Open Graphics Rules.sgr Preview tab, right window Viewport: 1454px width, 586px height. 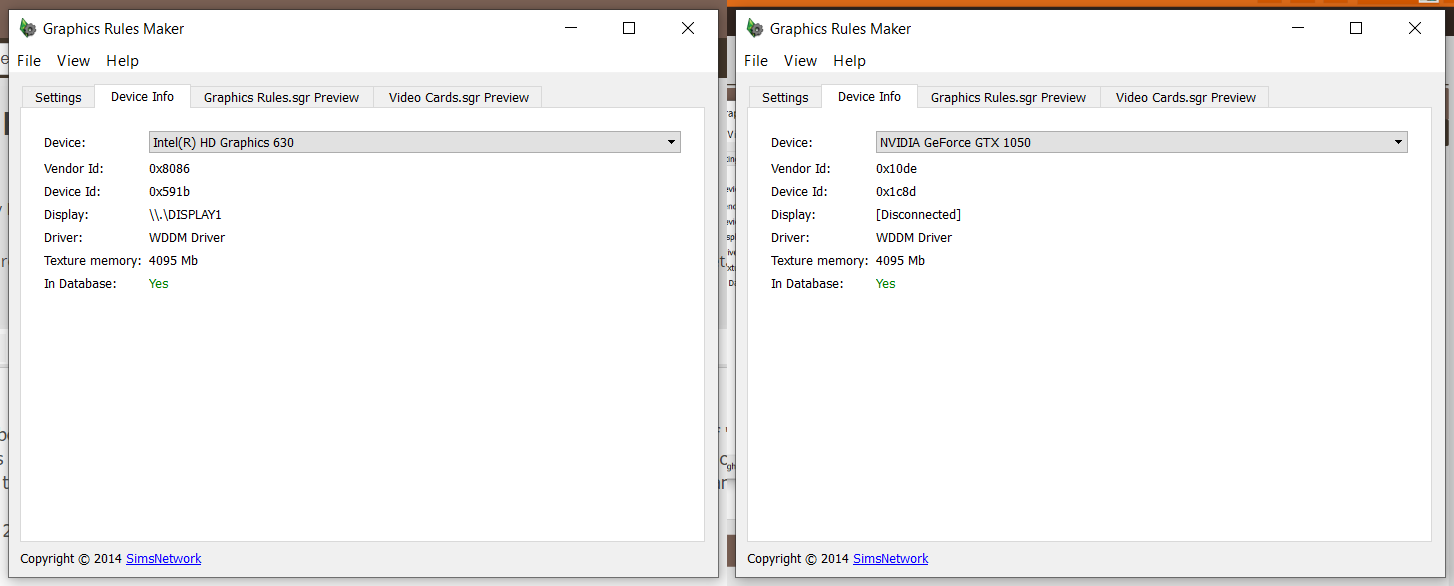1008,97
